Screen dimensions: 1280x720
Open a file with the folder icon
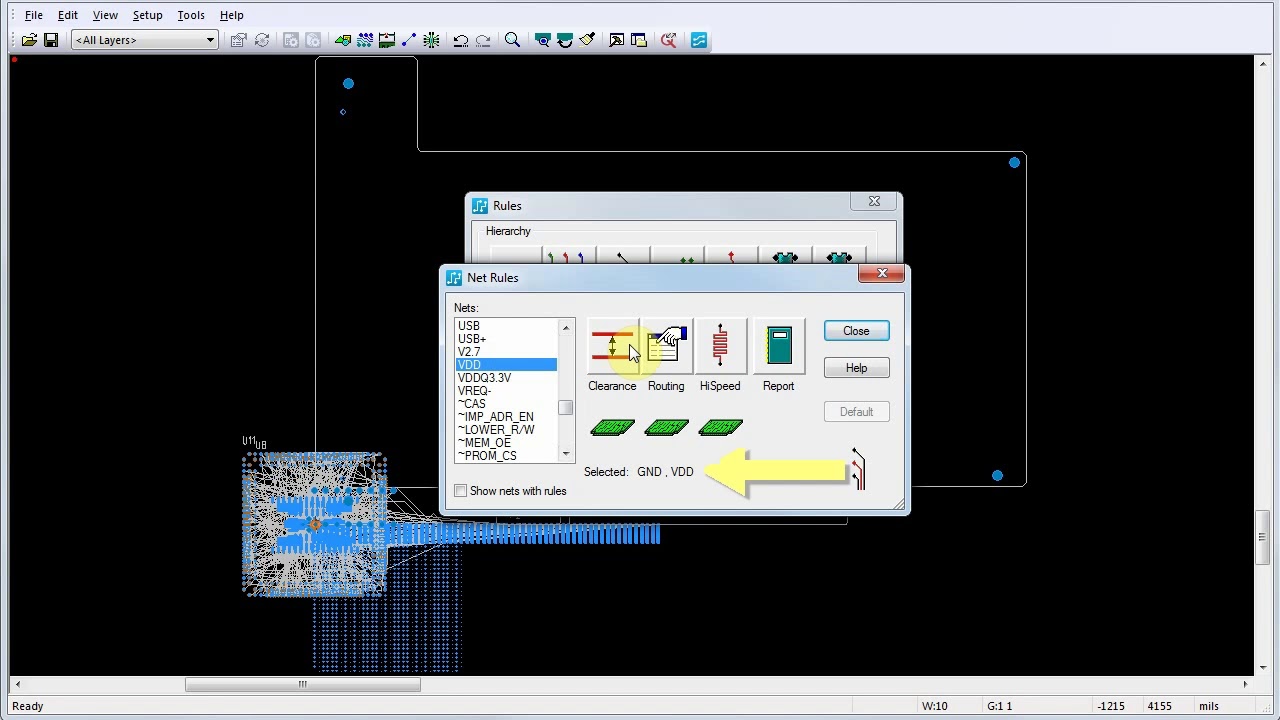click(x=29, y=40)
